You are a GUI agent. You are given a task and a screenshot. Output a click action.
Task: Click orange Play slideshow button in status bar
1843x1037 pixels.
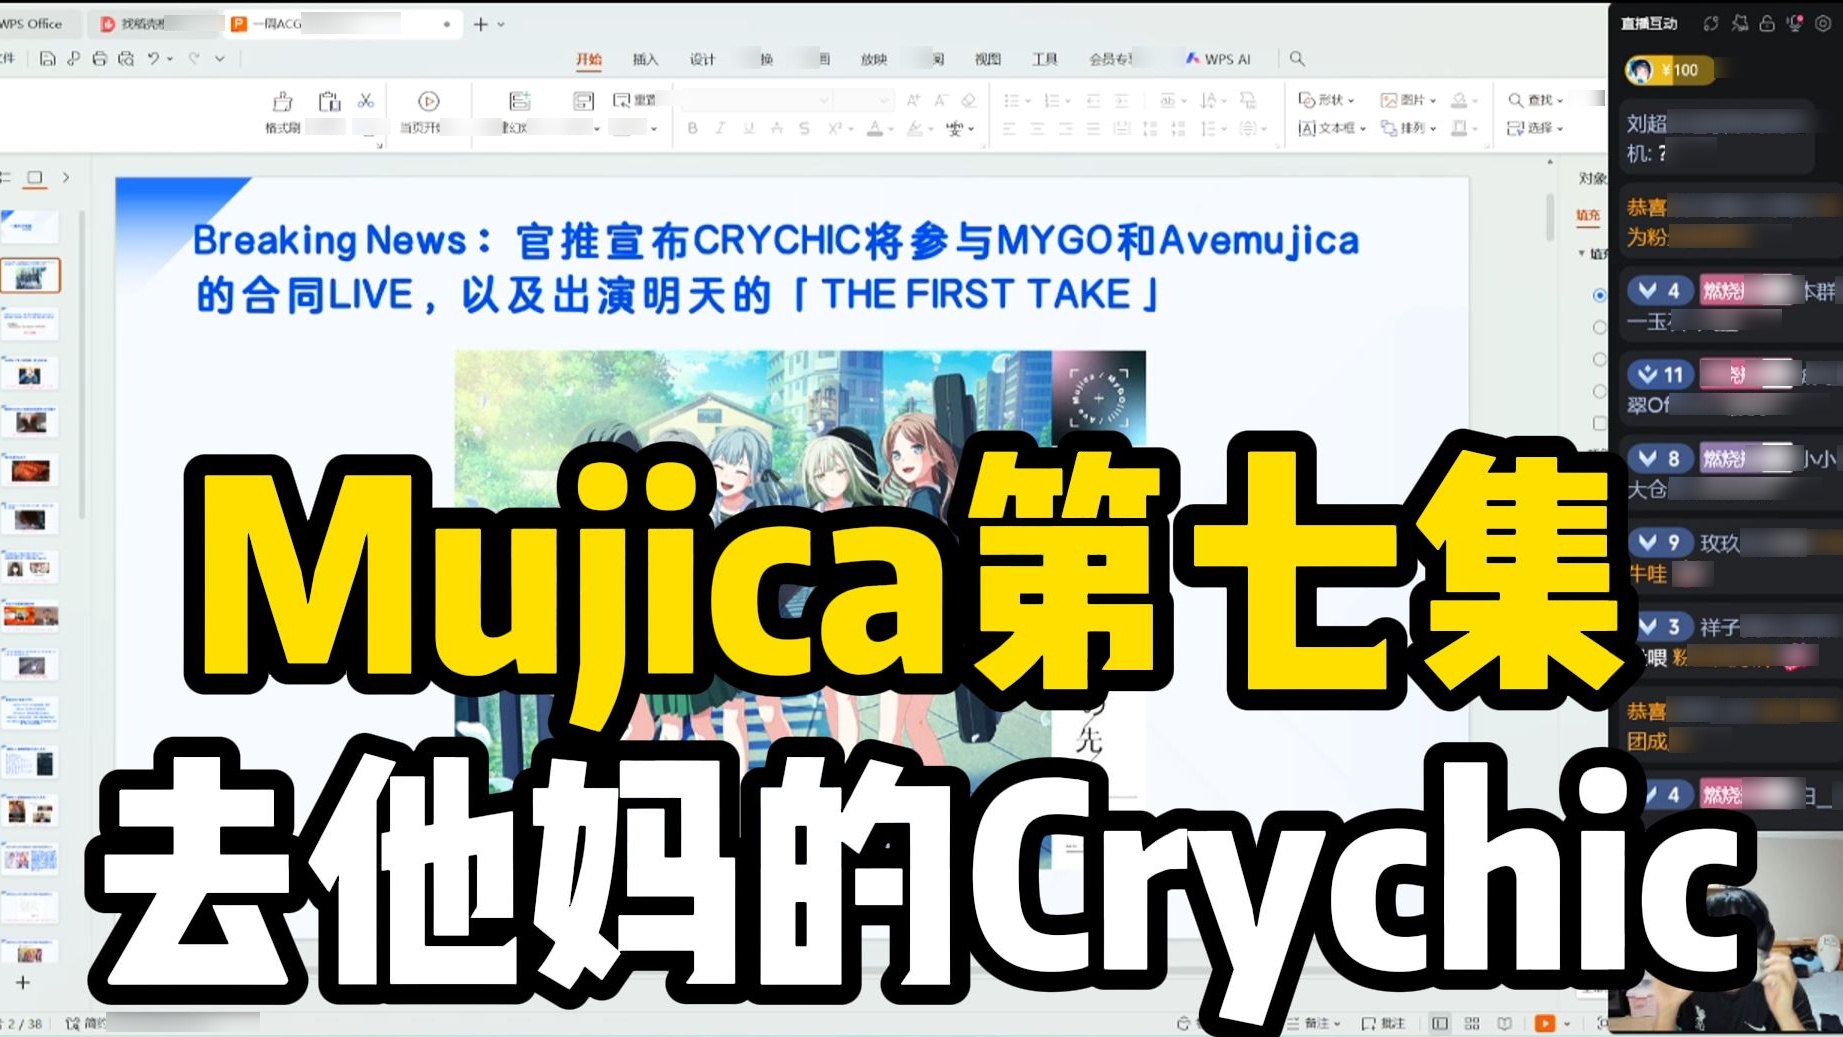1545,1023
